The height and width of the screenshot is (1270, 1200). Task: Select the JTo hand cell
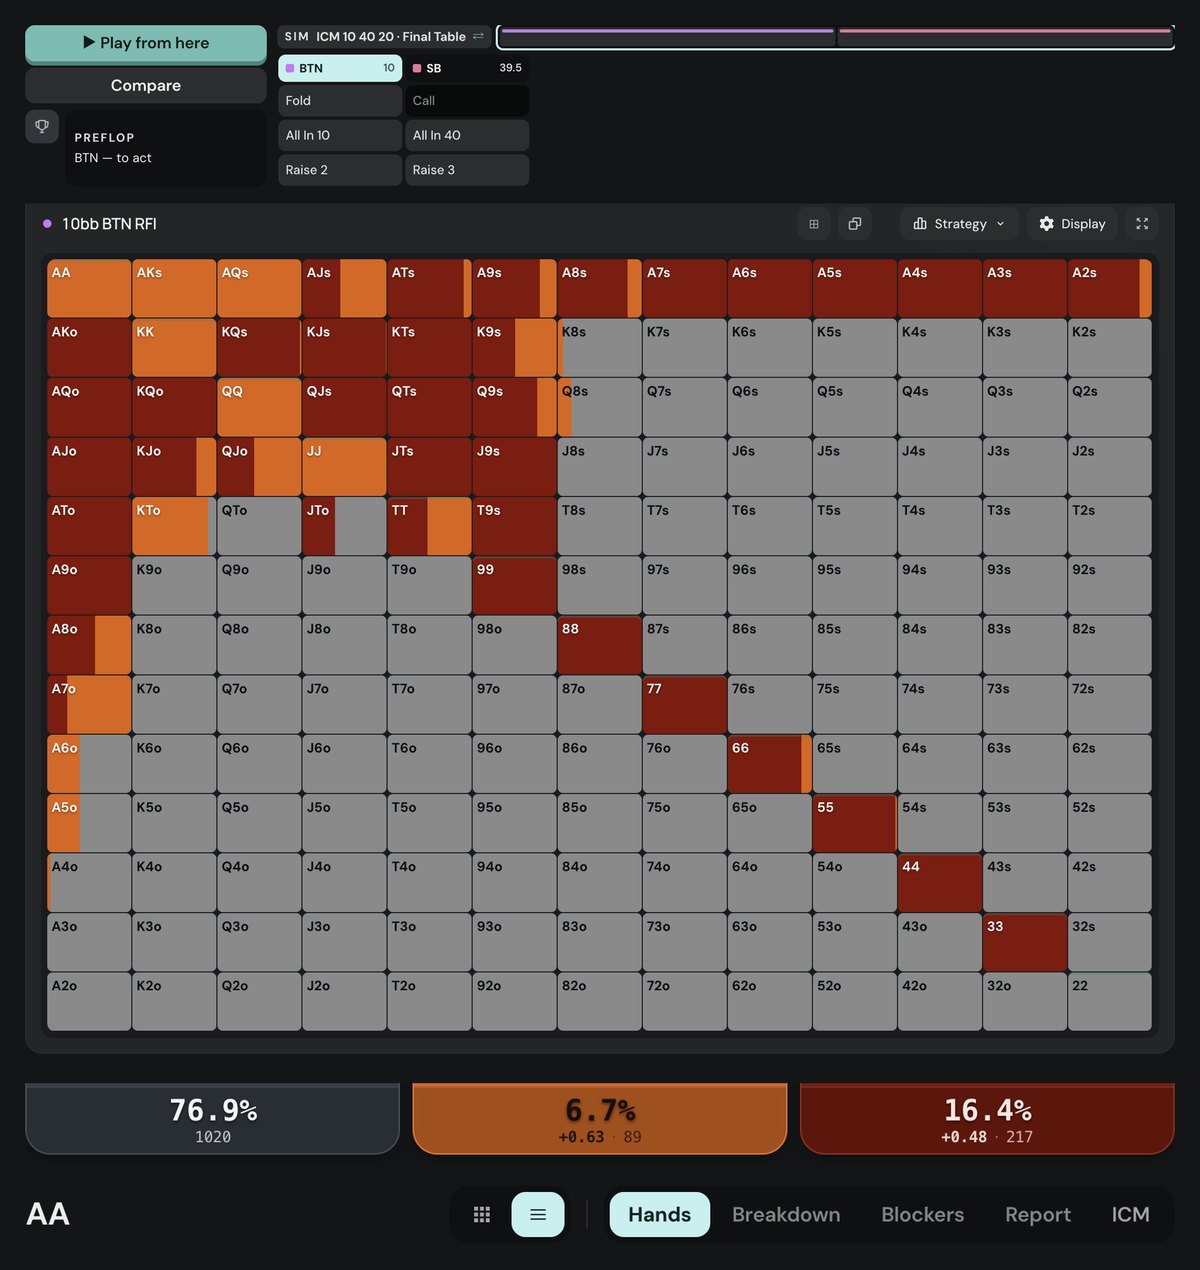(x=344, y=526)
